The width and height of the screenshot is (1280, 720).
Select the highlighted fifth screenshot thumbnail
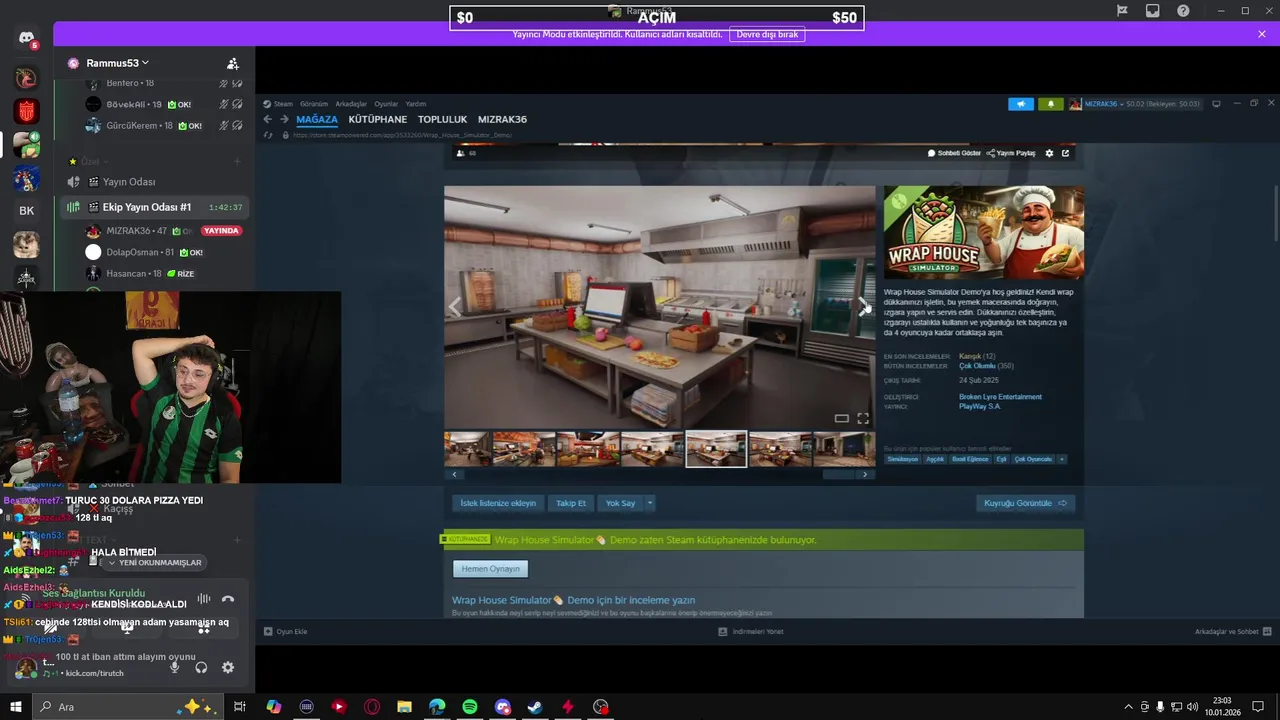716,449
